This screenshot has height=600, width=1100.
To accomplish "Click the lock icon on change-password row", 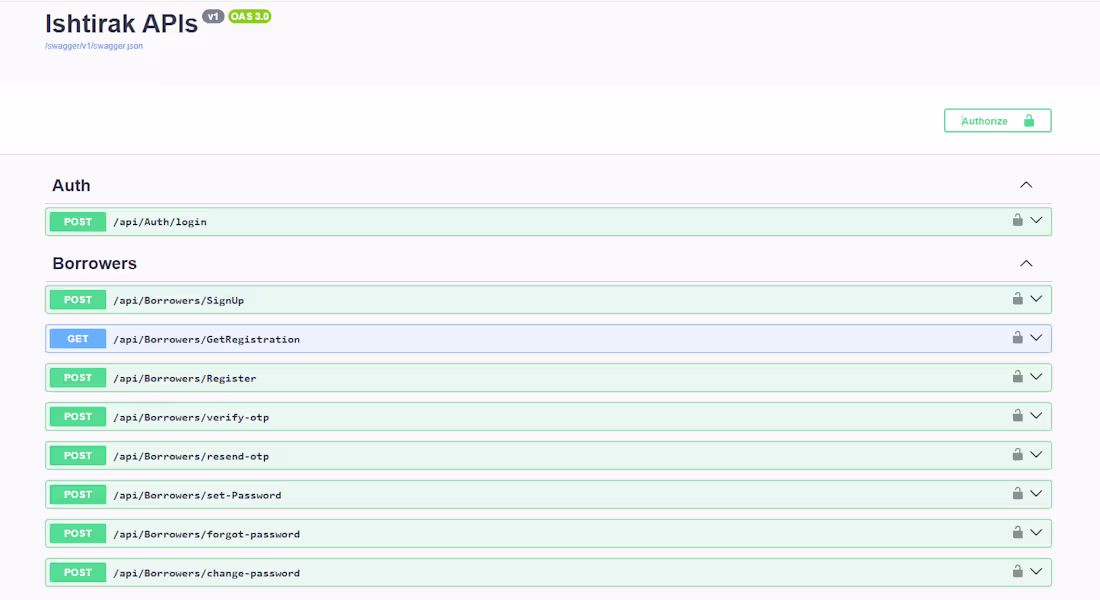I will [x=1017, y=571].
